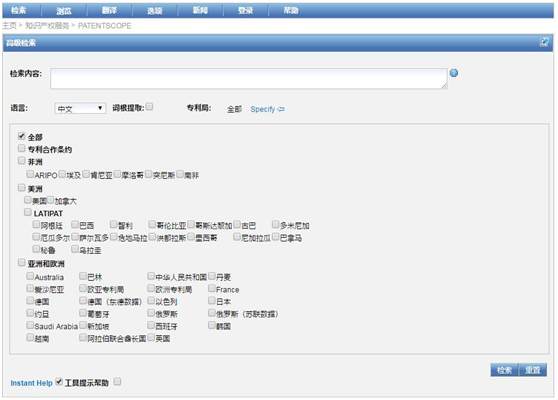The image size is (558, 400).
Task: Check the 美洲 region checkbox
Action: (22, 188)
